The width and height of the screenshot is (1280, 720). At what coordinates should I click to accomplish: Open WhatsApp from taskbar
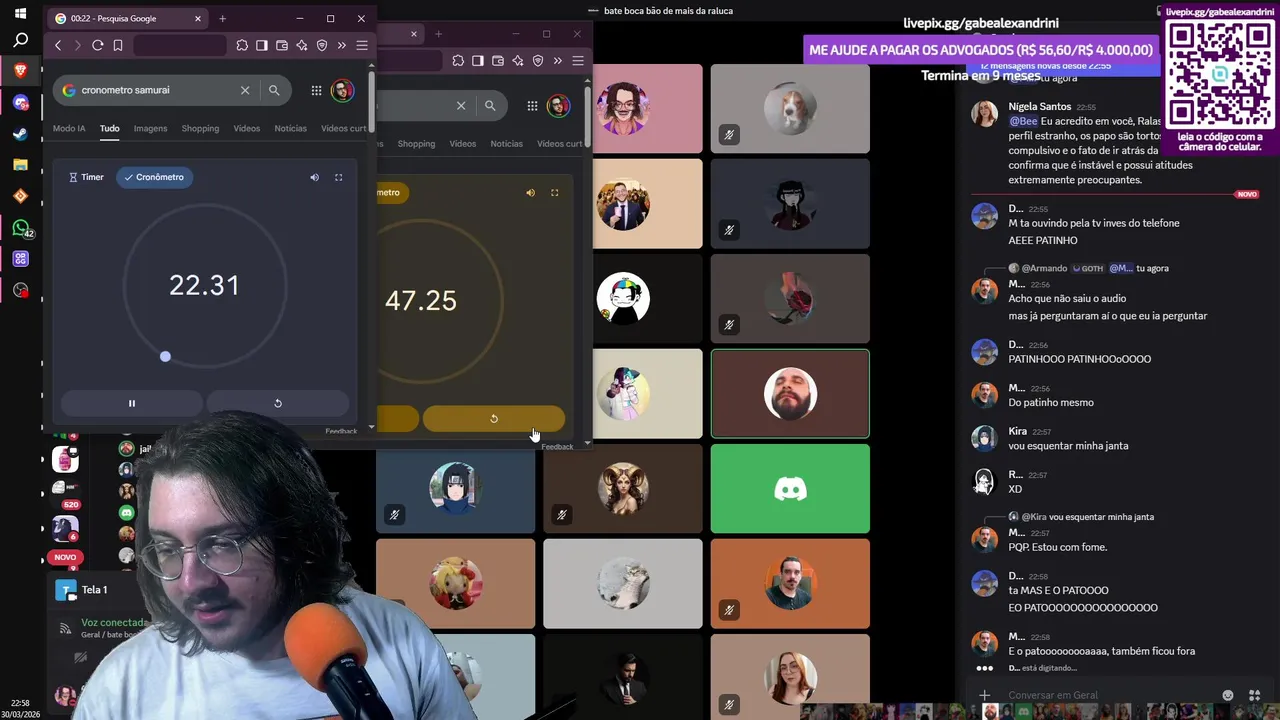(21, 228)
